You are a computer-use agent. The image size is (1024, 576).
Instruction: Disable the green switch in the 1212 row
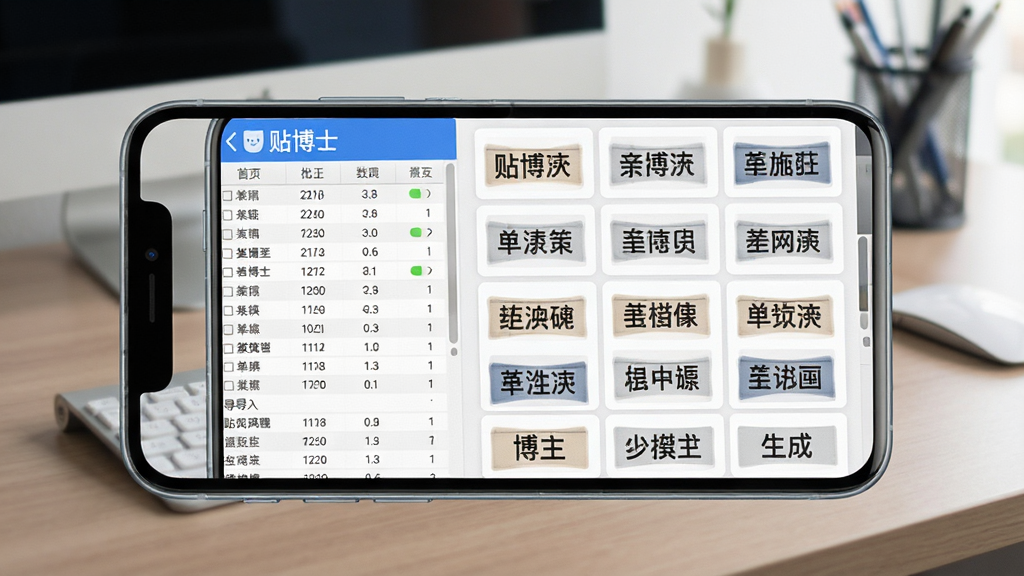(417, 270)
